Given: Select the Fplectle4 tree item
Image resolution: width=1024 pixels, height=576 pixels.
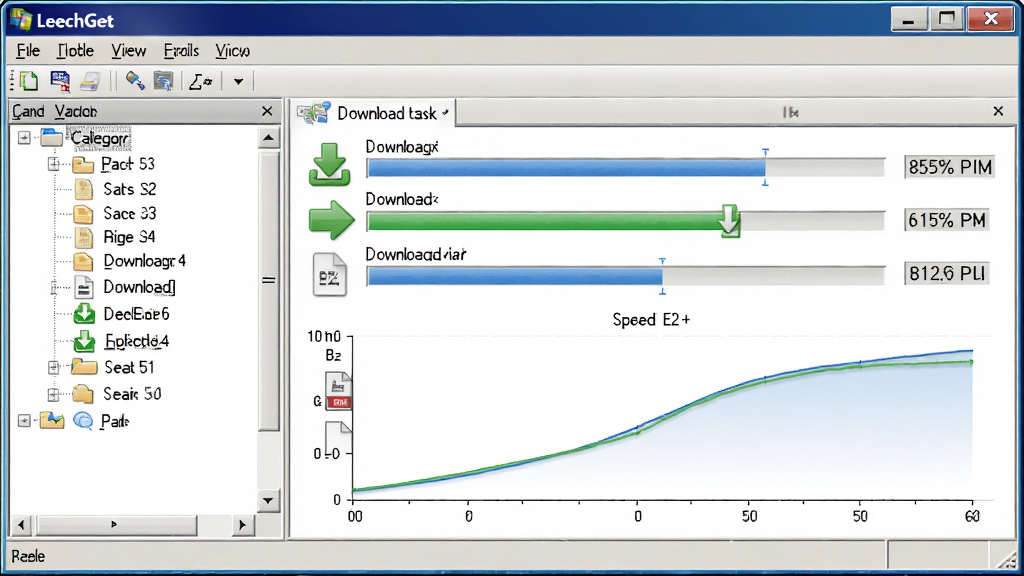Looking at the screenshot, I should click(x=136, y=341).
